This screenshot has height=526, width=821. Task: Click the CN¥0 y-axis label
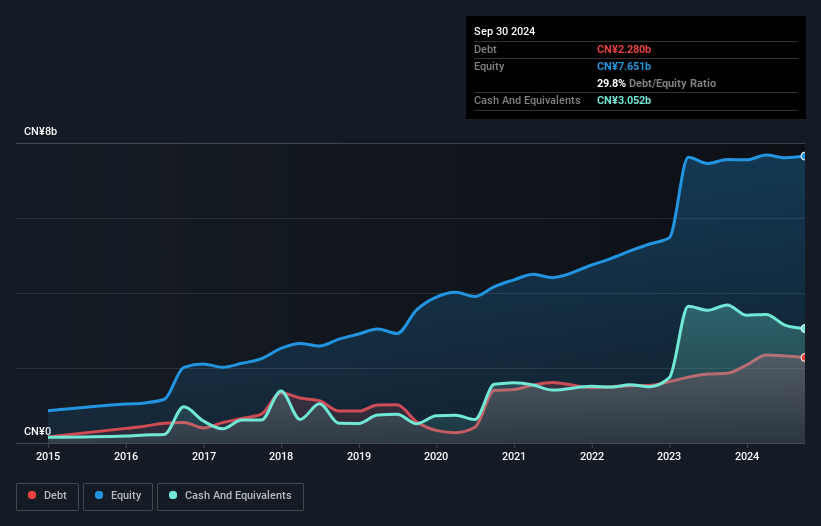click(x=38, y=431)
